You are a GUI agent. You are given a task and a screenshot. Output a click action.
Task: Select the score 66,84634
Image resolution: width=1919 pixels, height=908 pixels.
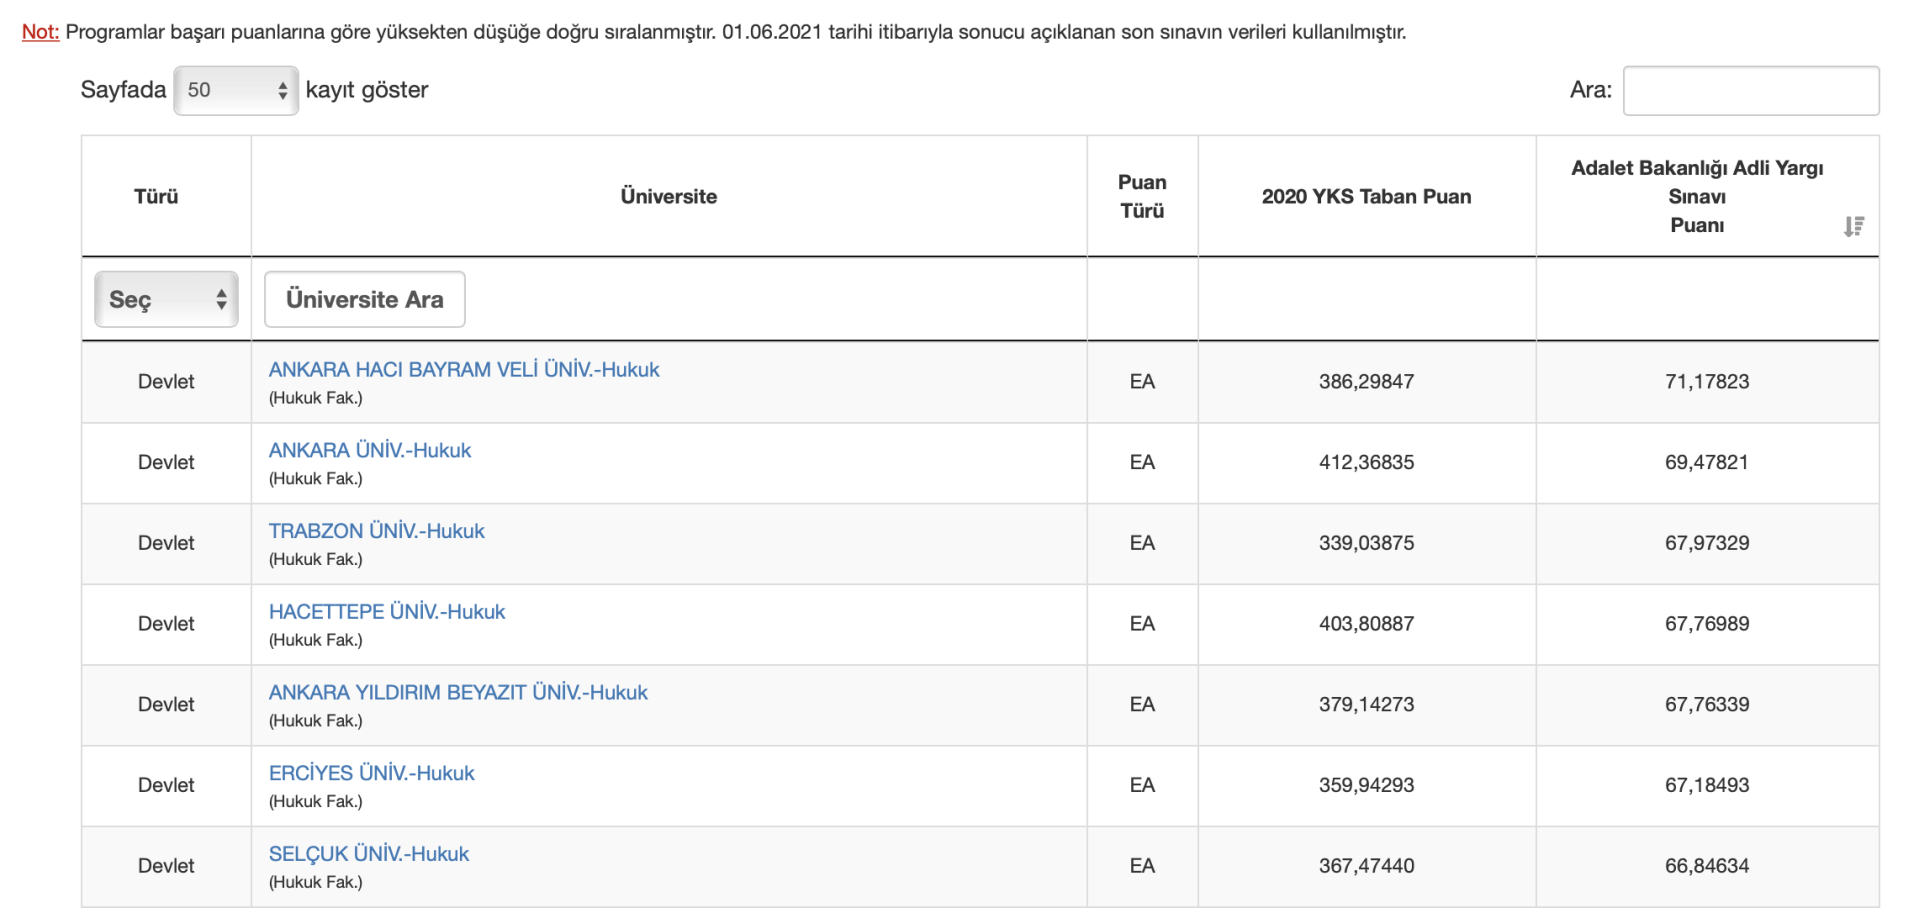(1707, 866)
